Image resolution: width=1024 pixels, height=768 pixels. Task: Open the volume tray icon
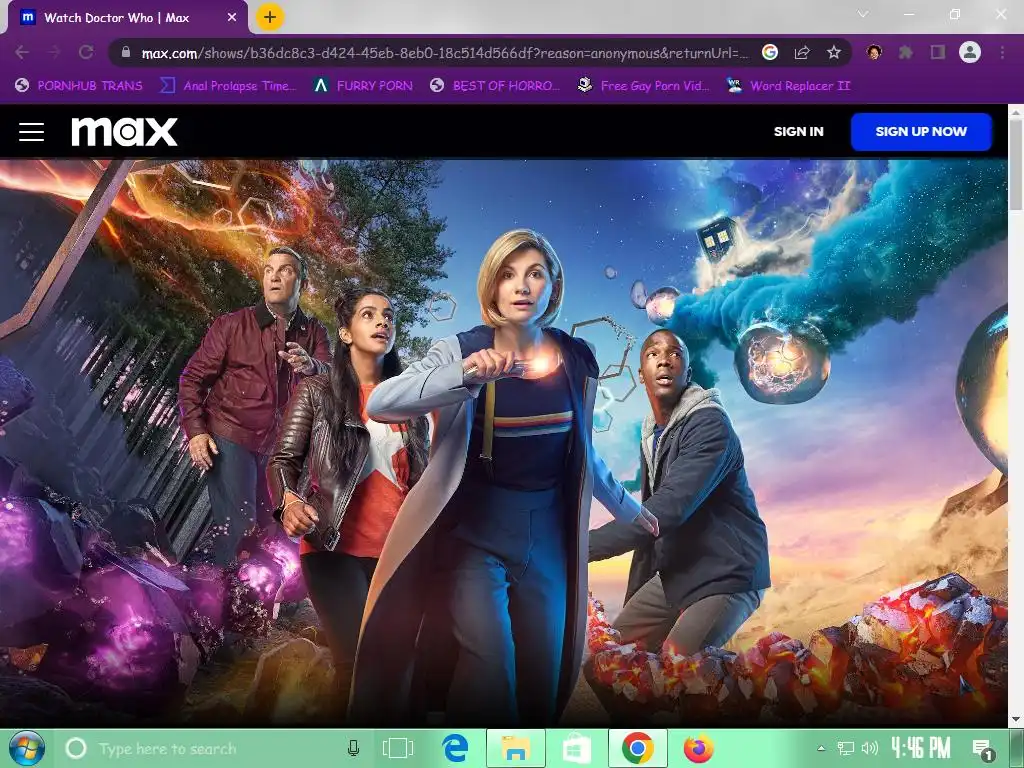(x=870, y=748)
